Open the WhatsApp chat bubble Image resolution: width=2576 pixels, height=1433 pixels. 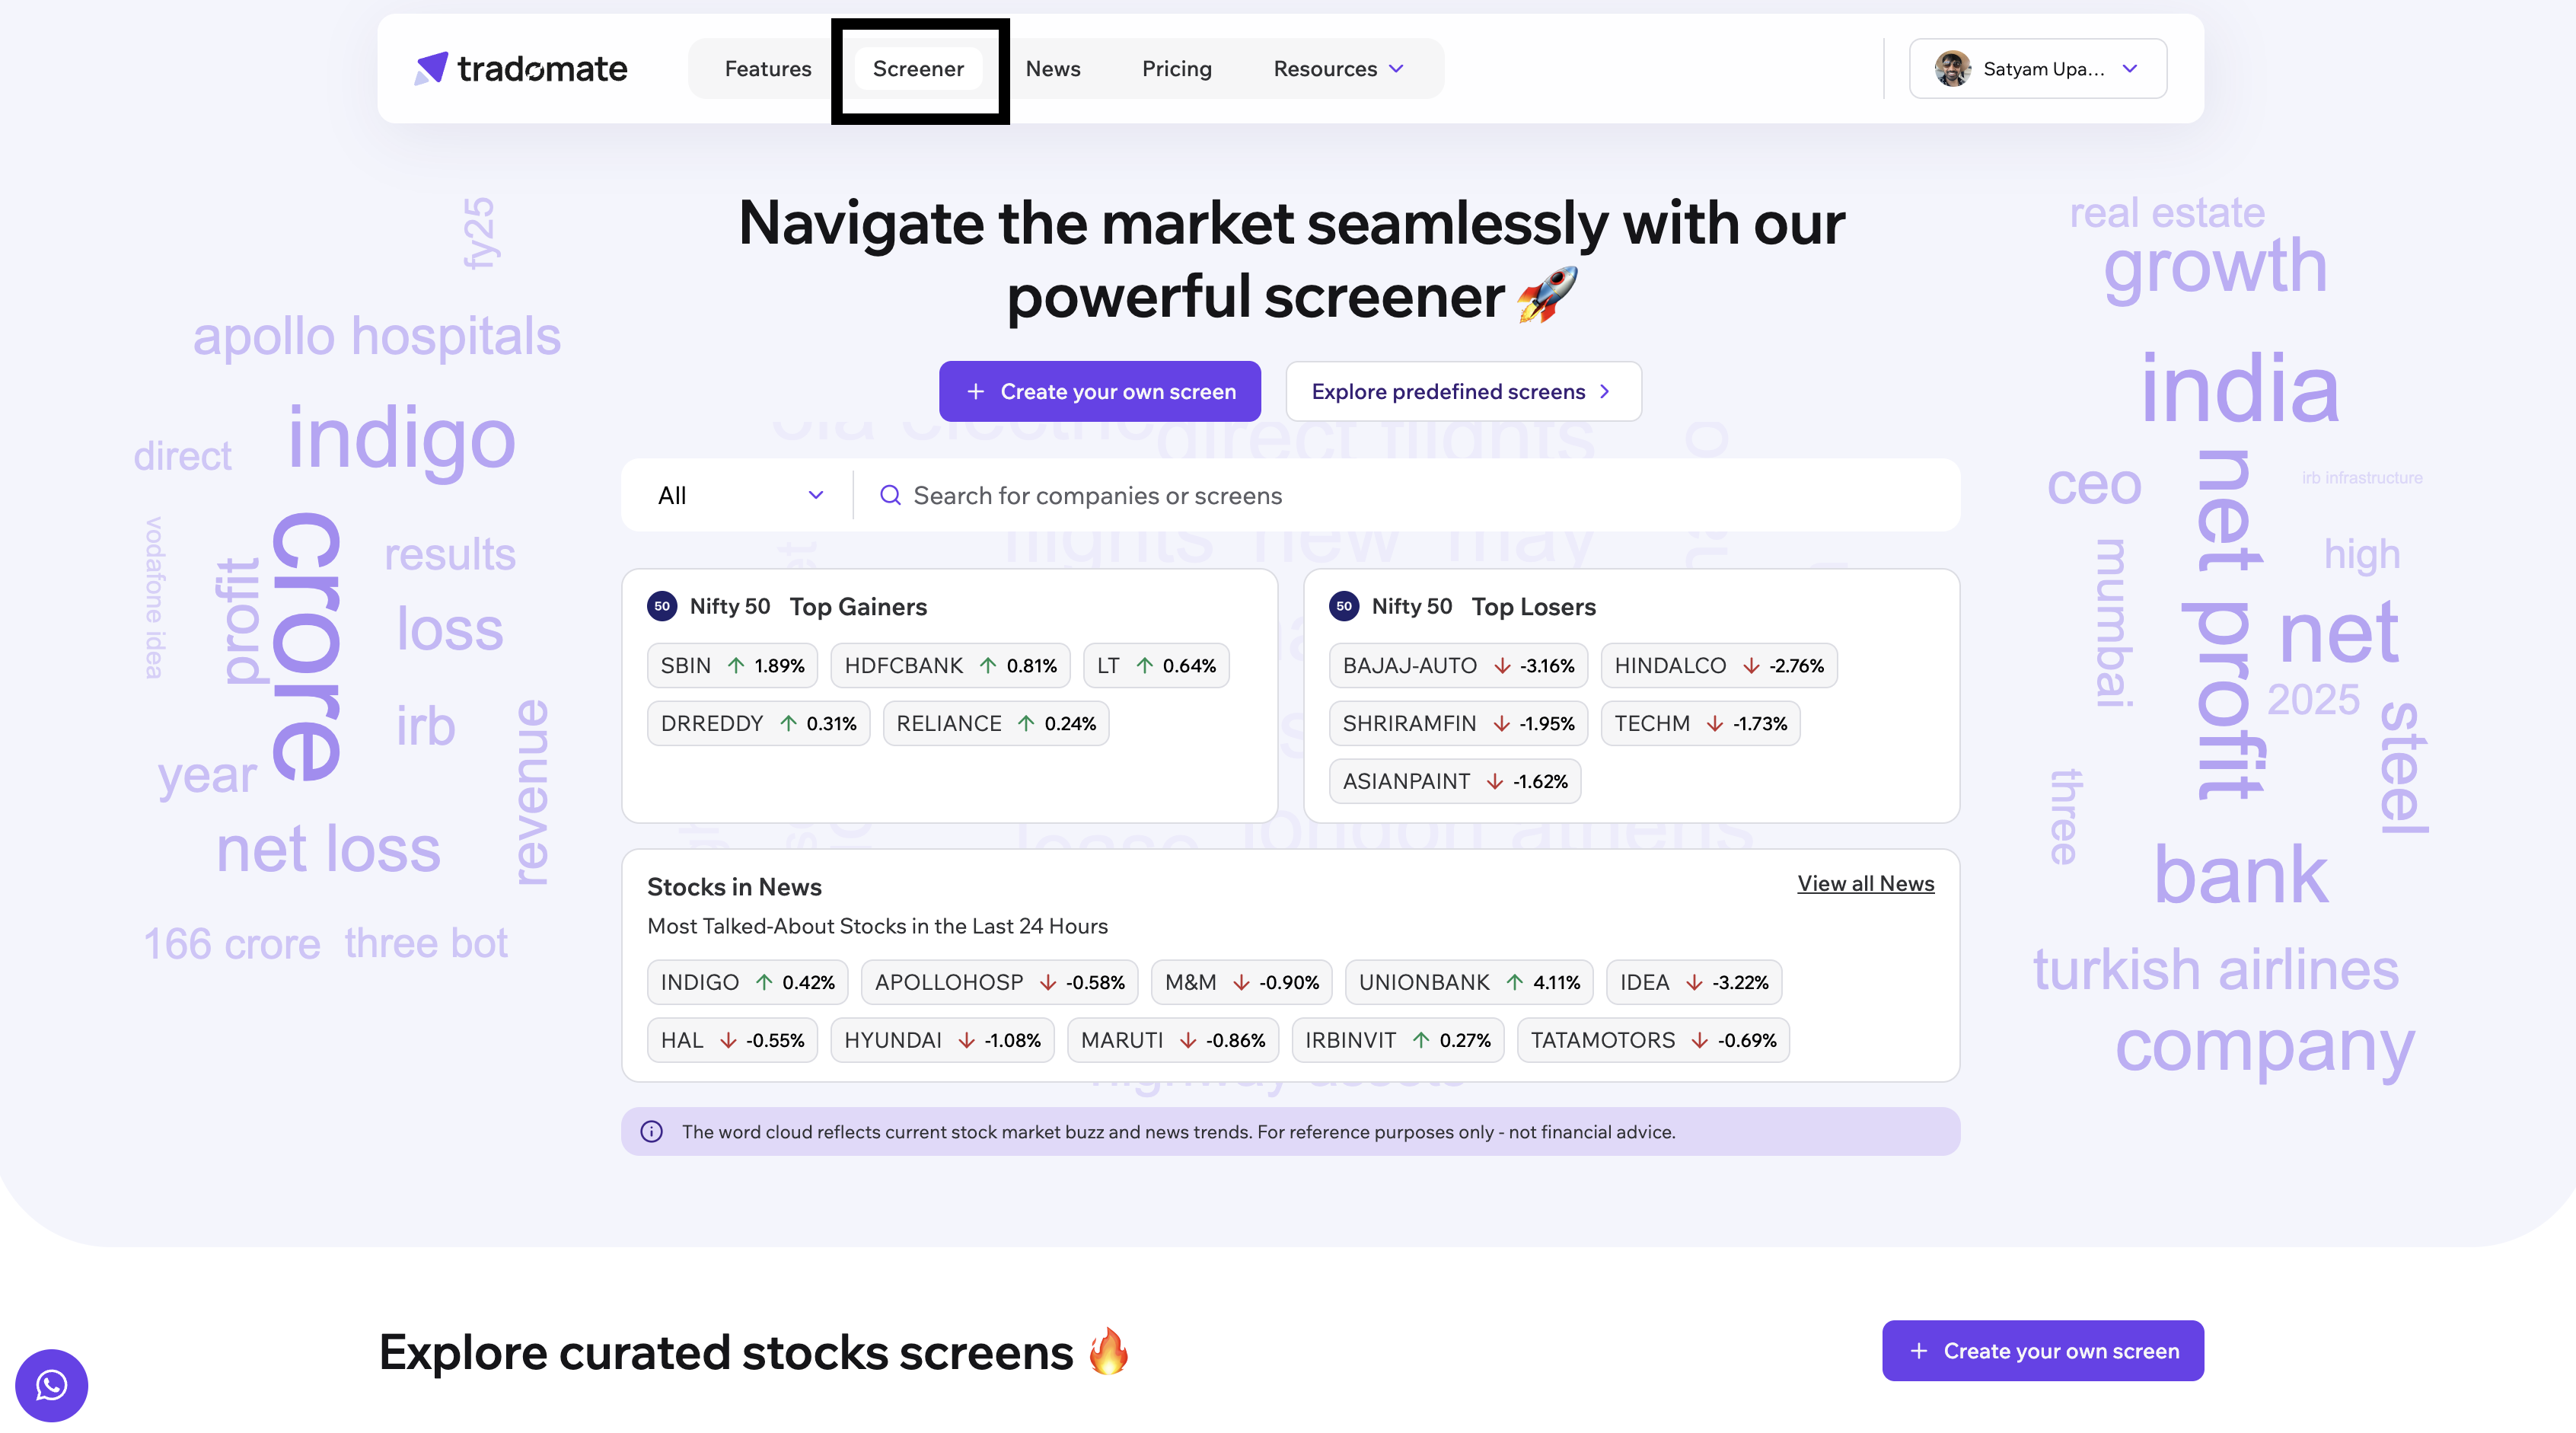tap(51, 1385)
